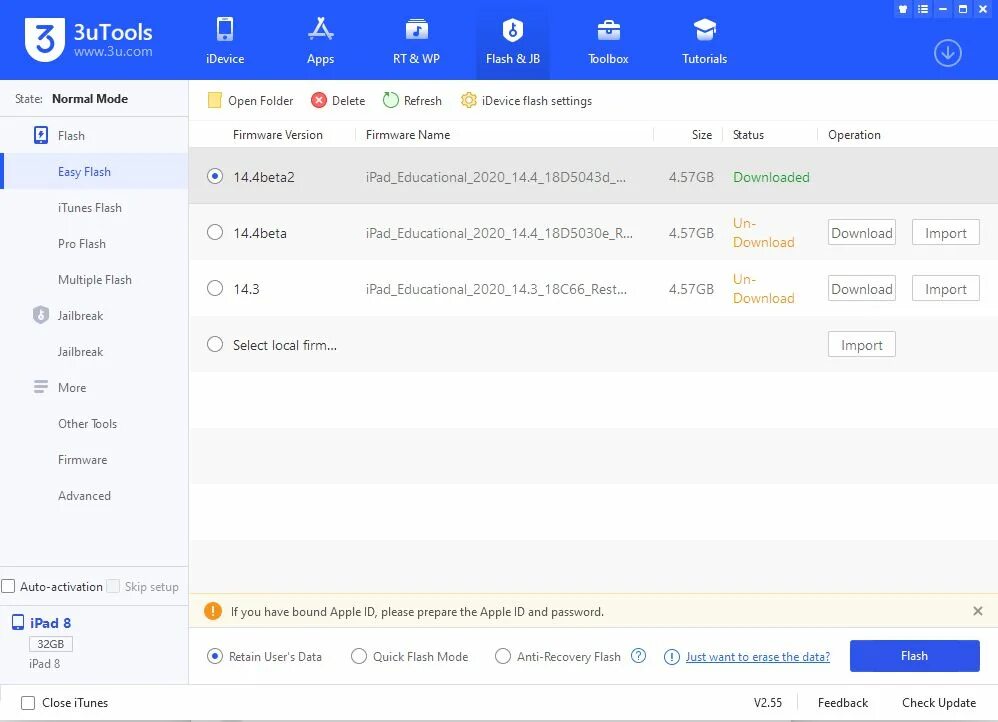Click the More list icon in sidebar
The image size is (998, 722).
(41, 387)
